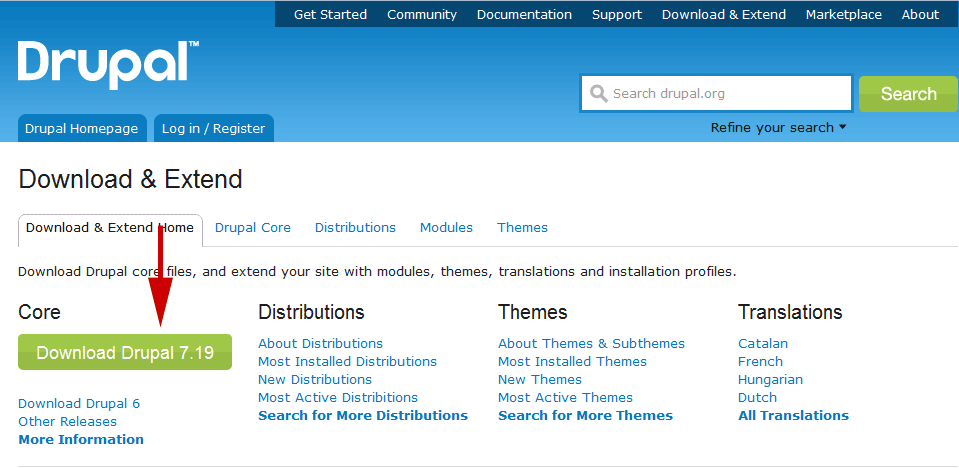Expand the Refine your search dropdown
Screen dimensions: 959x468
[778, 128]
